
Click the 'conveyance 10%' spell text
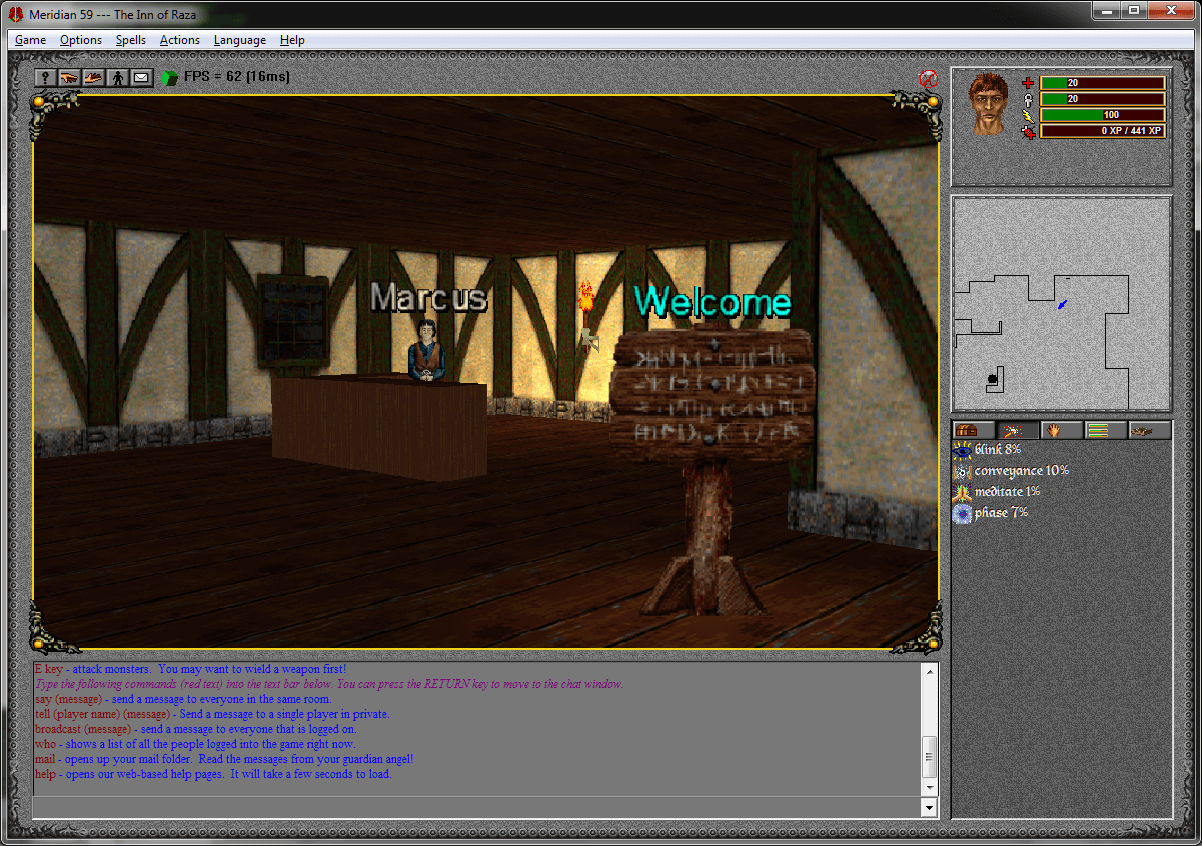(1022, 471)
